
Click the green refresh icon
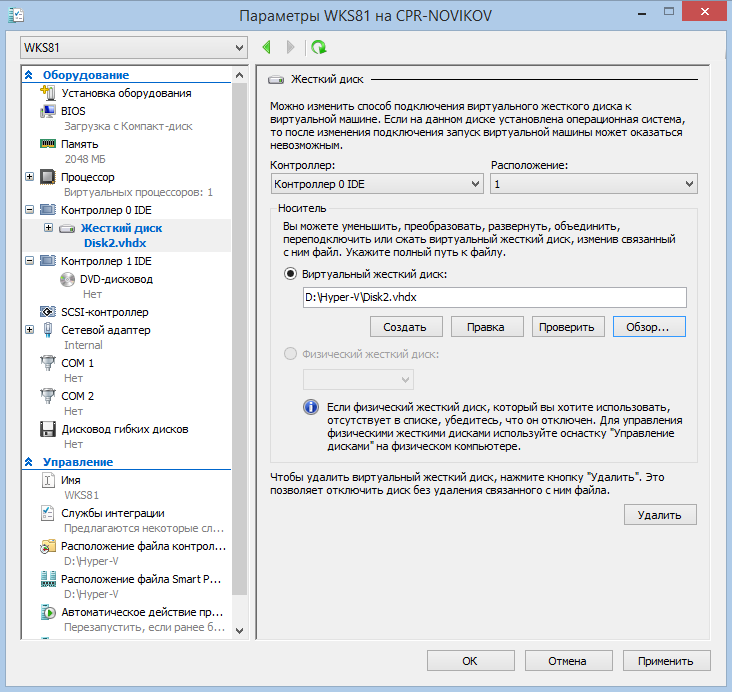click(x=319, y=47)
